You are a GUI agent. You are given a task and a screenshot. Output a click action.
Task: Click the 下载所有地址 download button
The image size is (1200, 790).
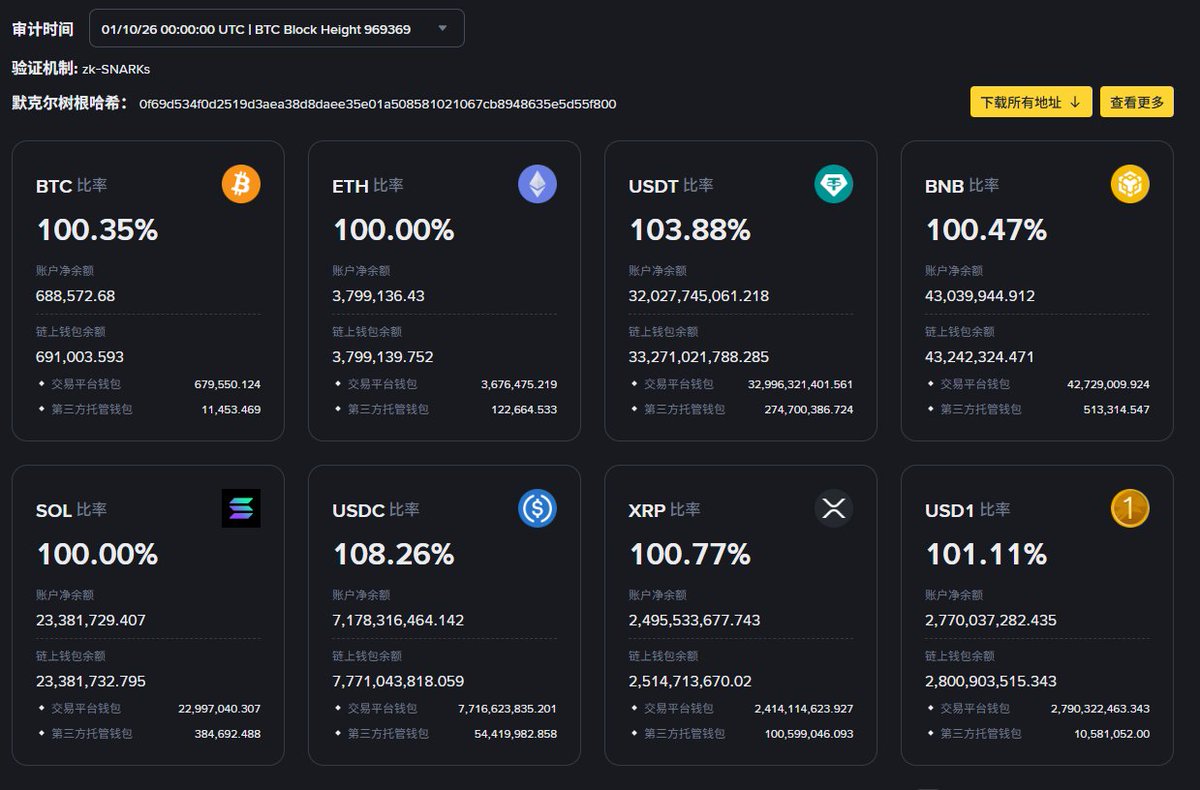(1031, 102)
